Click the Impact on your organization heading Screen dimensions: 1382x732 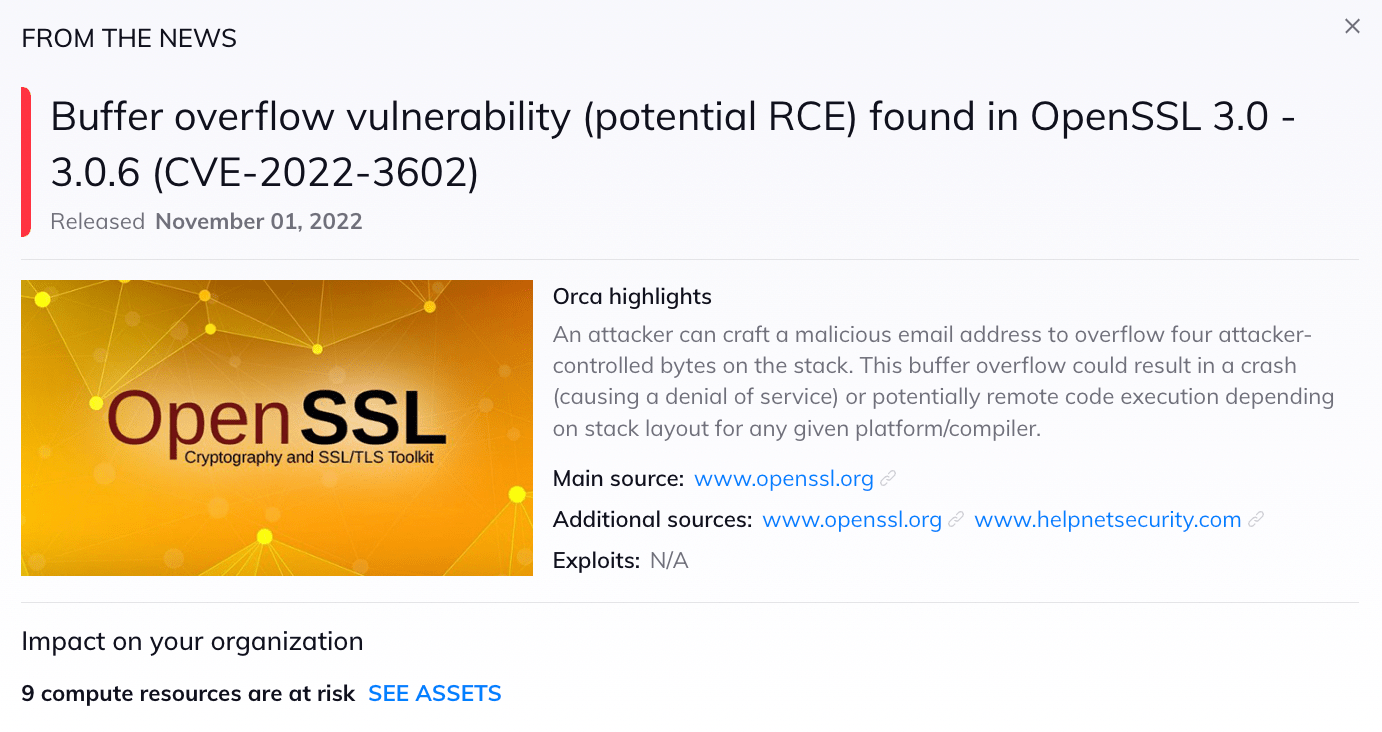tap(192, 641)
